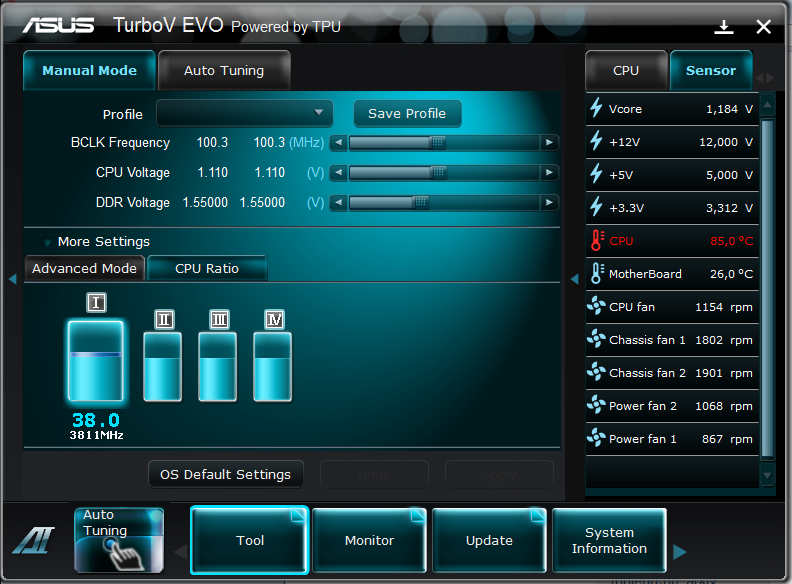Click the ASUS logo in title bar

tap(58, 25)
